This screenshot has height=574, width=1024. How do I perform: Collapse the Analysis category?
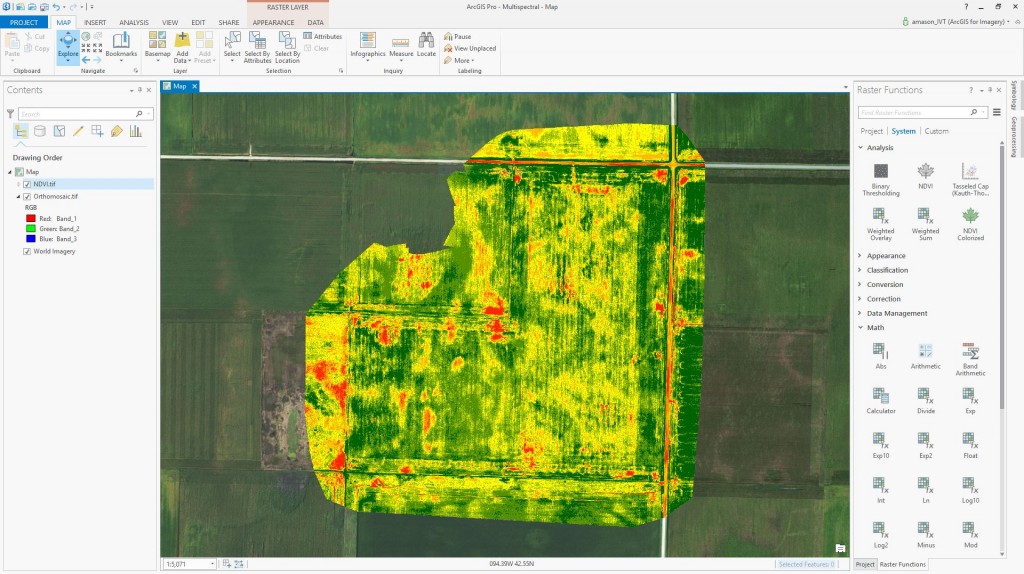pyautogui.click(x=861, y=148)
